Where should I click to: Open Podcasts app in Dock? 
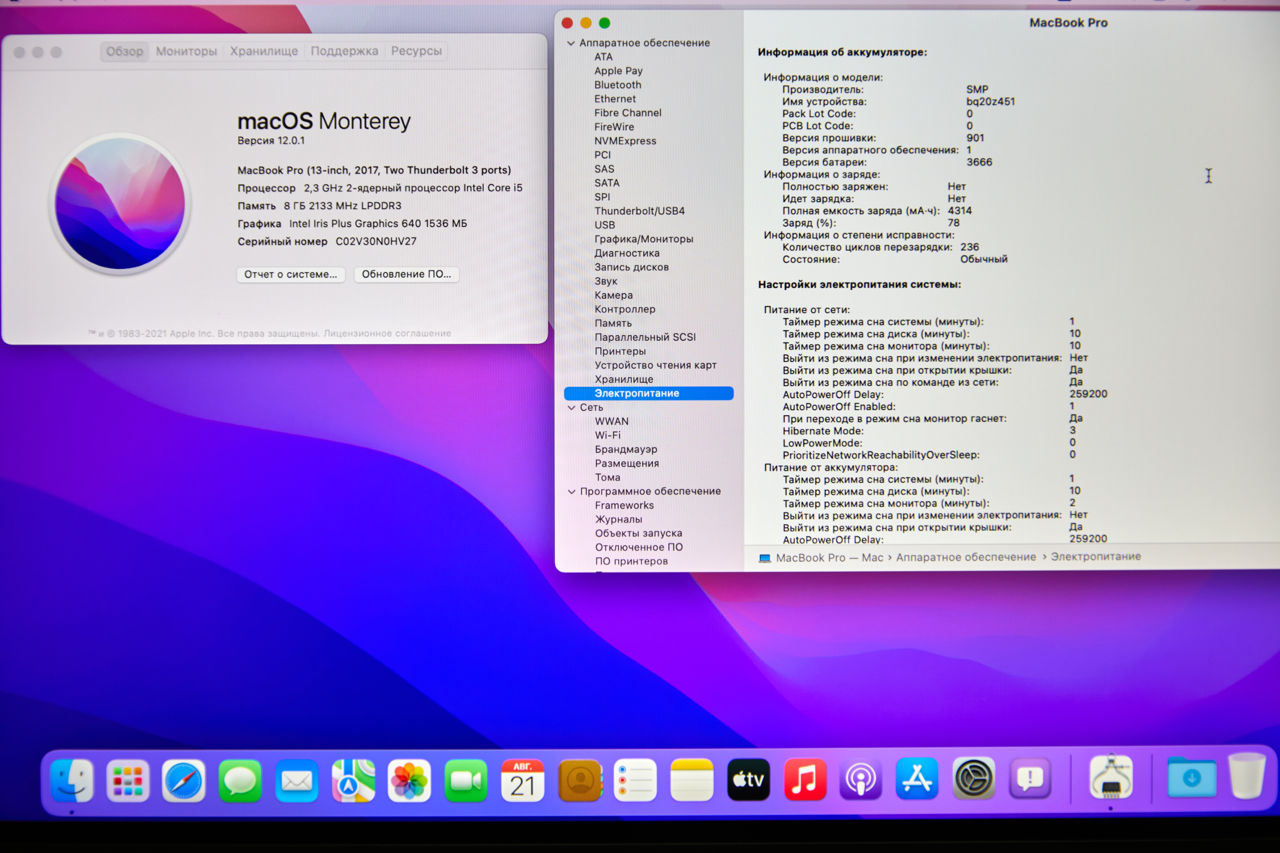(861, 780)
